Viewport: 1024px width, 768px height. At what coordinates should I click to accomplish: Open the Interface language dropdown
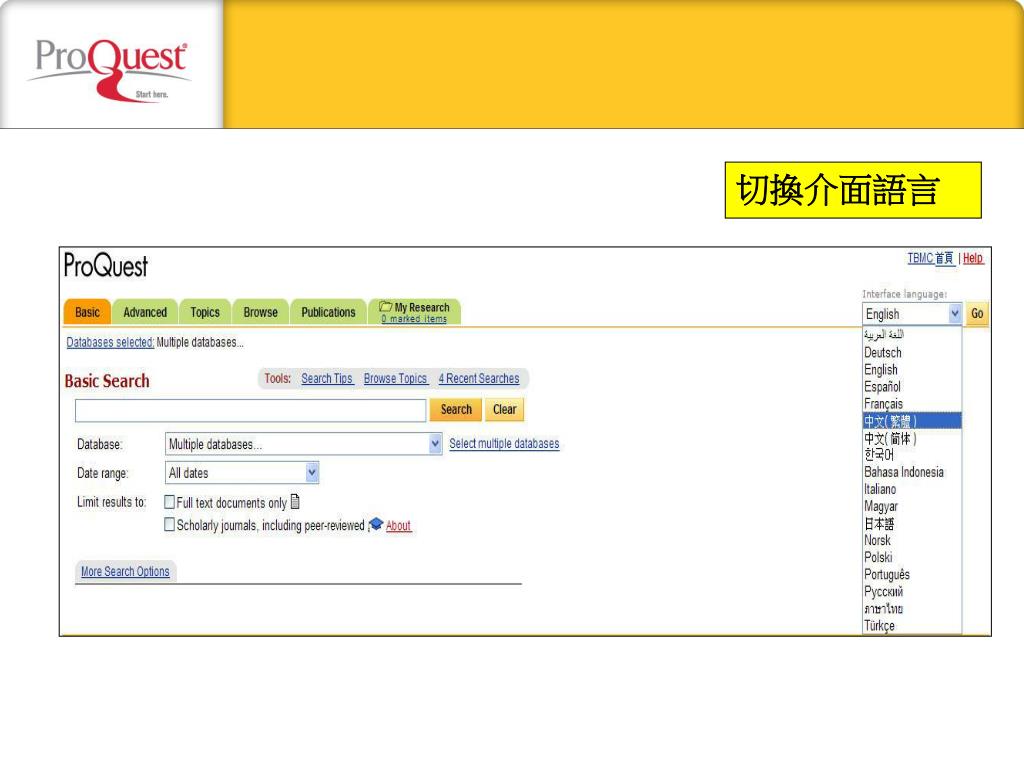tap(912, 313)
